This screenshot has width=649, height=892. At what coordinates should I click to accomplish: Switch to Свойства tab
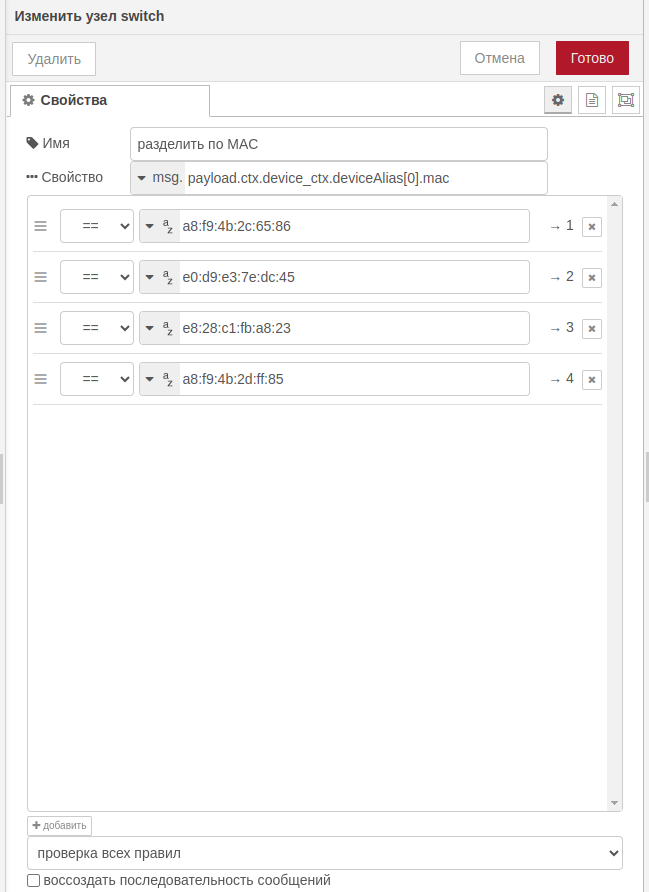pyautogui.click(x=110, y=100)
